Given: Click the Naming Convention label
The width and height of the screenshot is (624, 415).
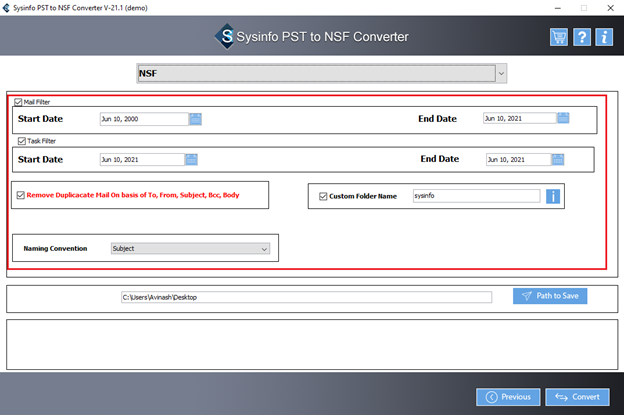Looking at the screenshot, I should [x=55, y=248].
